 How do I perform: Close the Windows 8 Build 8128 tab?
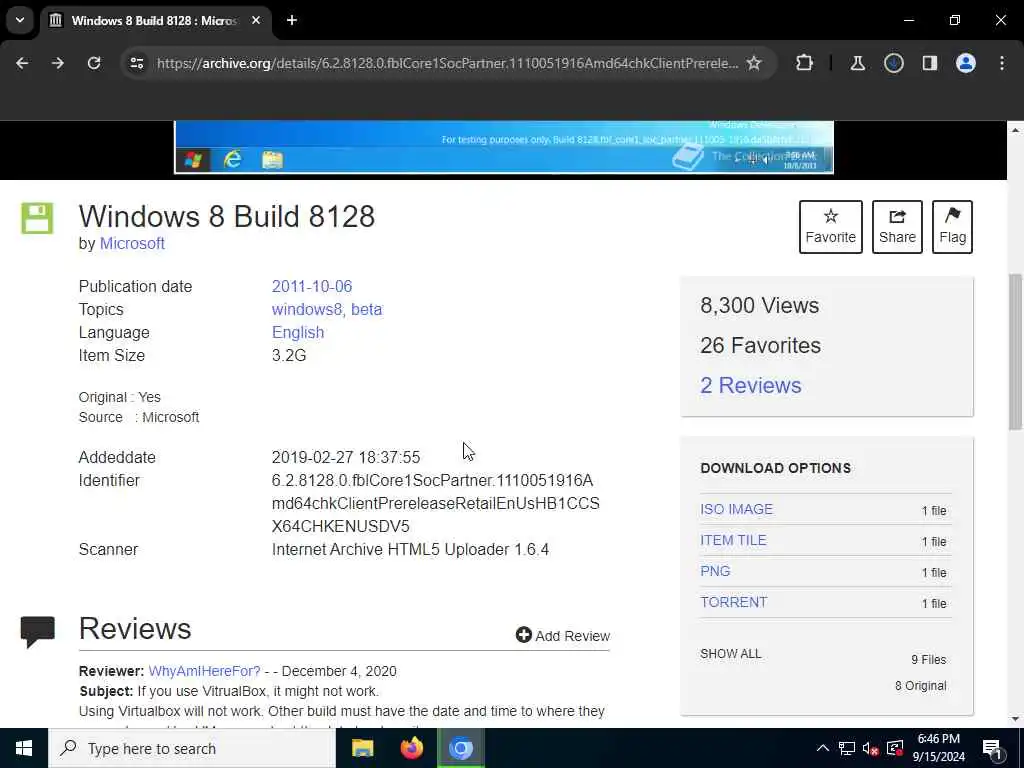256,20
